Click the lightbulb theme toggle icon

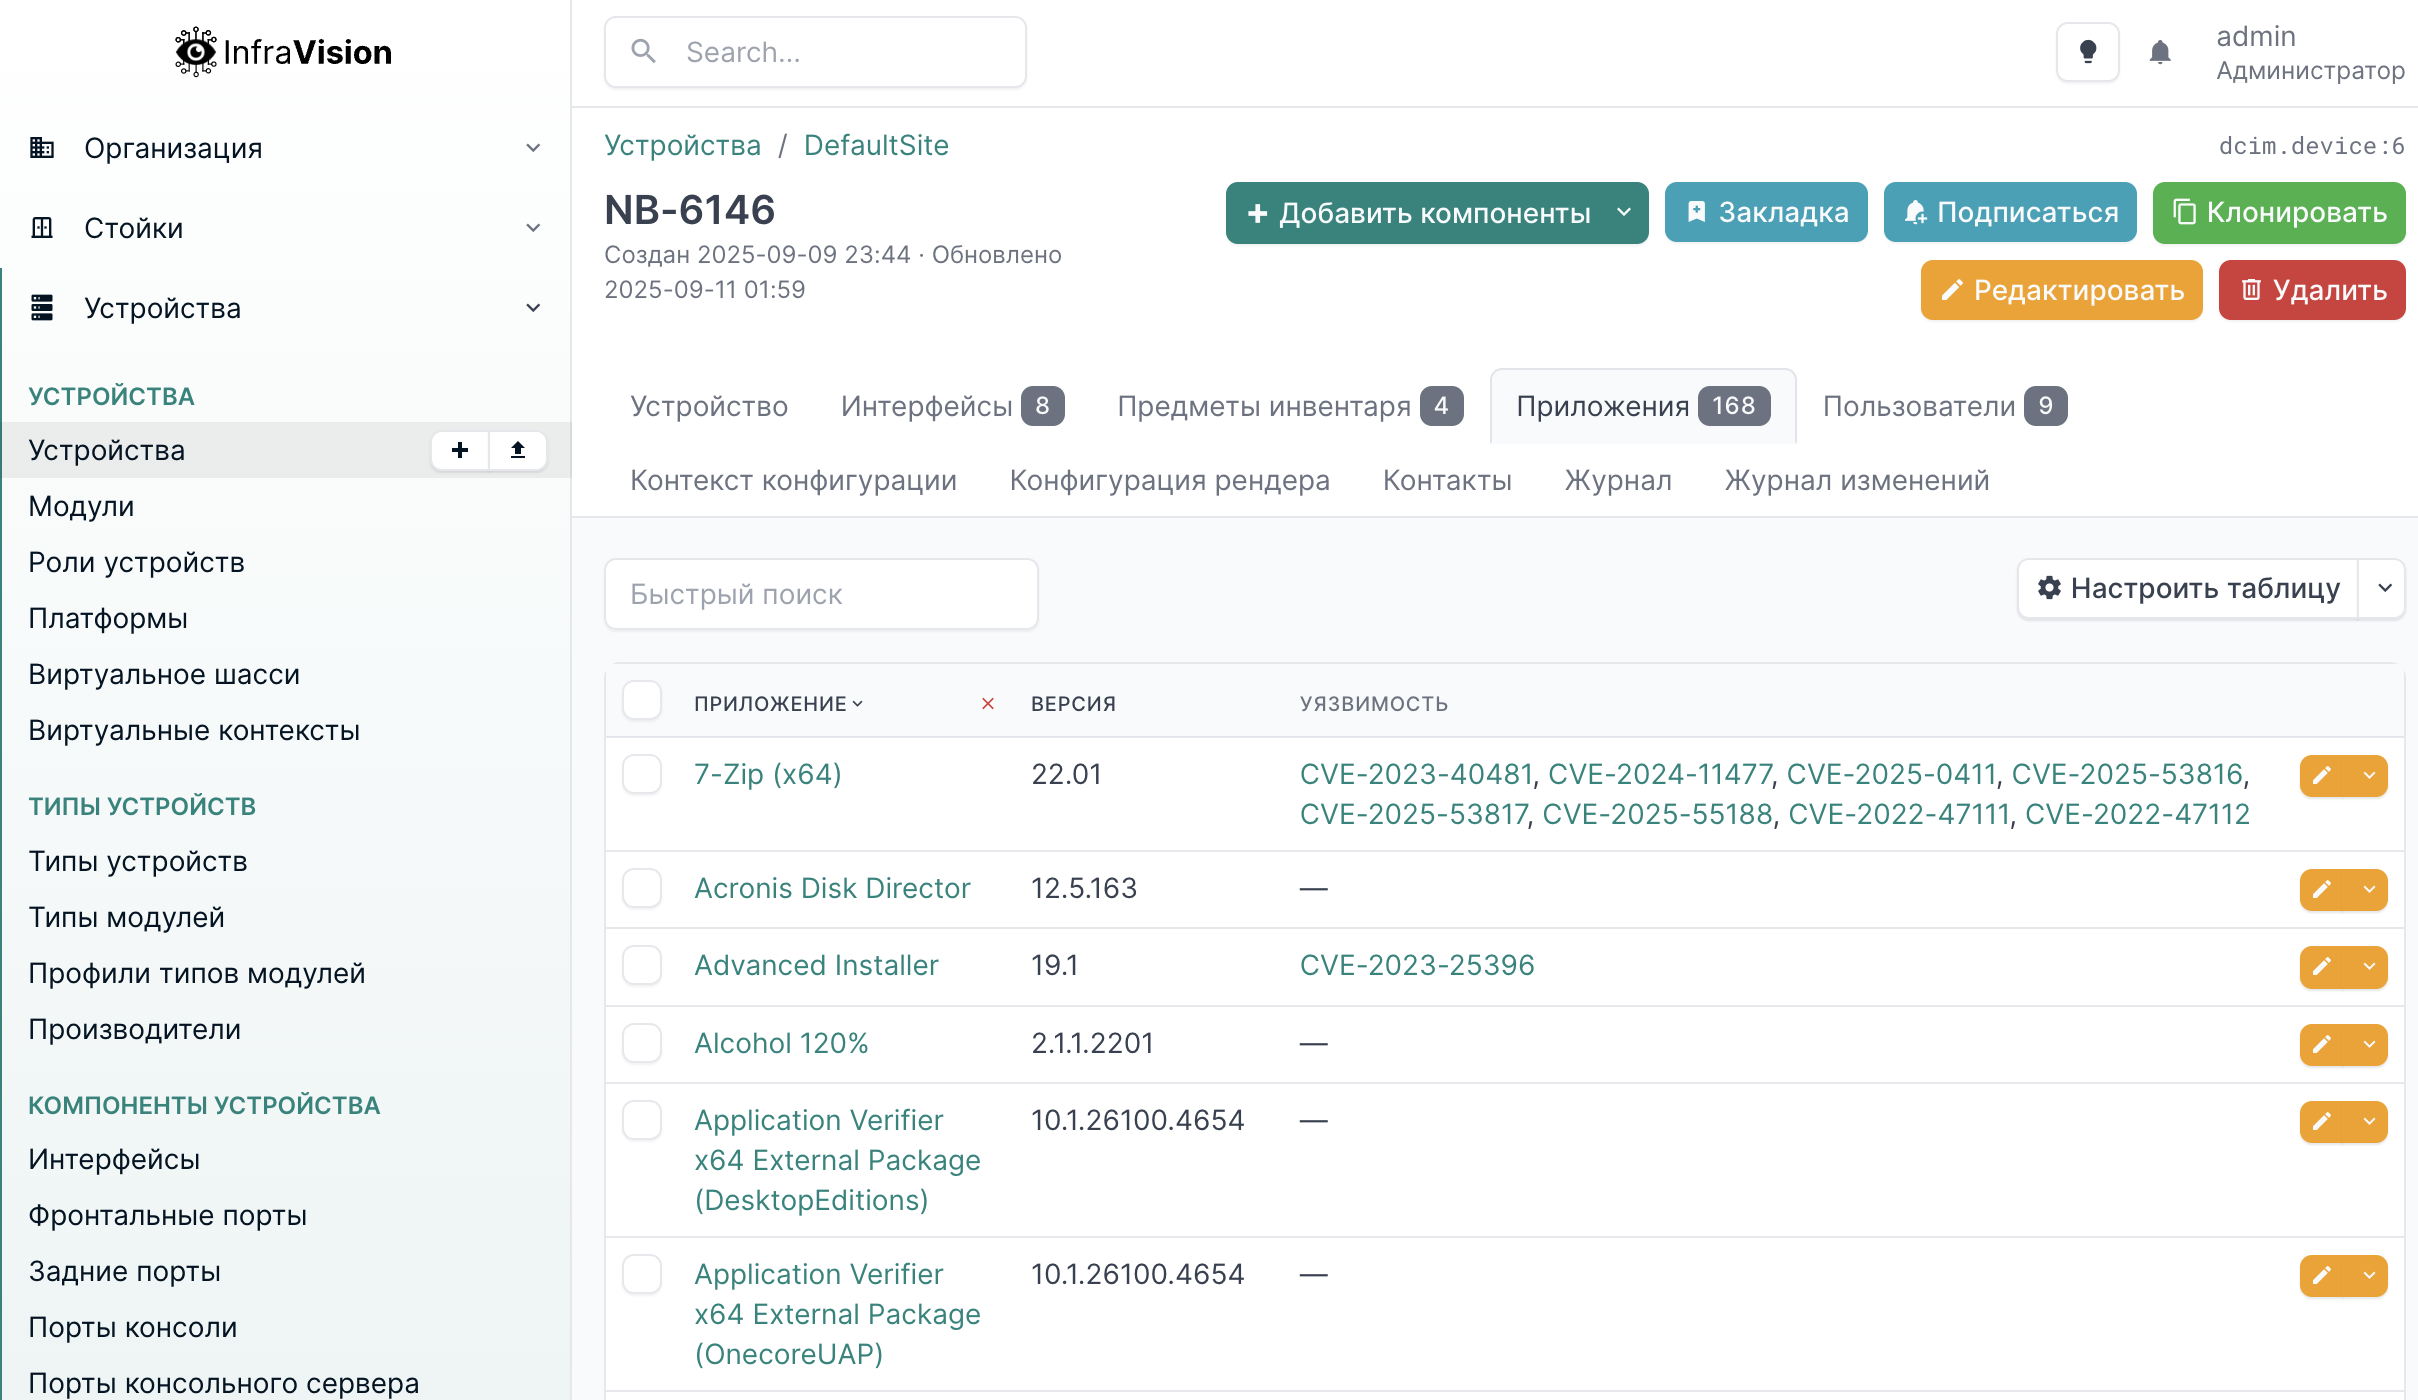2087,52
